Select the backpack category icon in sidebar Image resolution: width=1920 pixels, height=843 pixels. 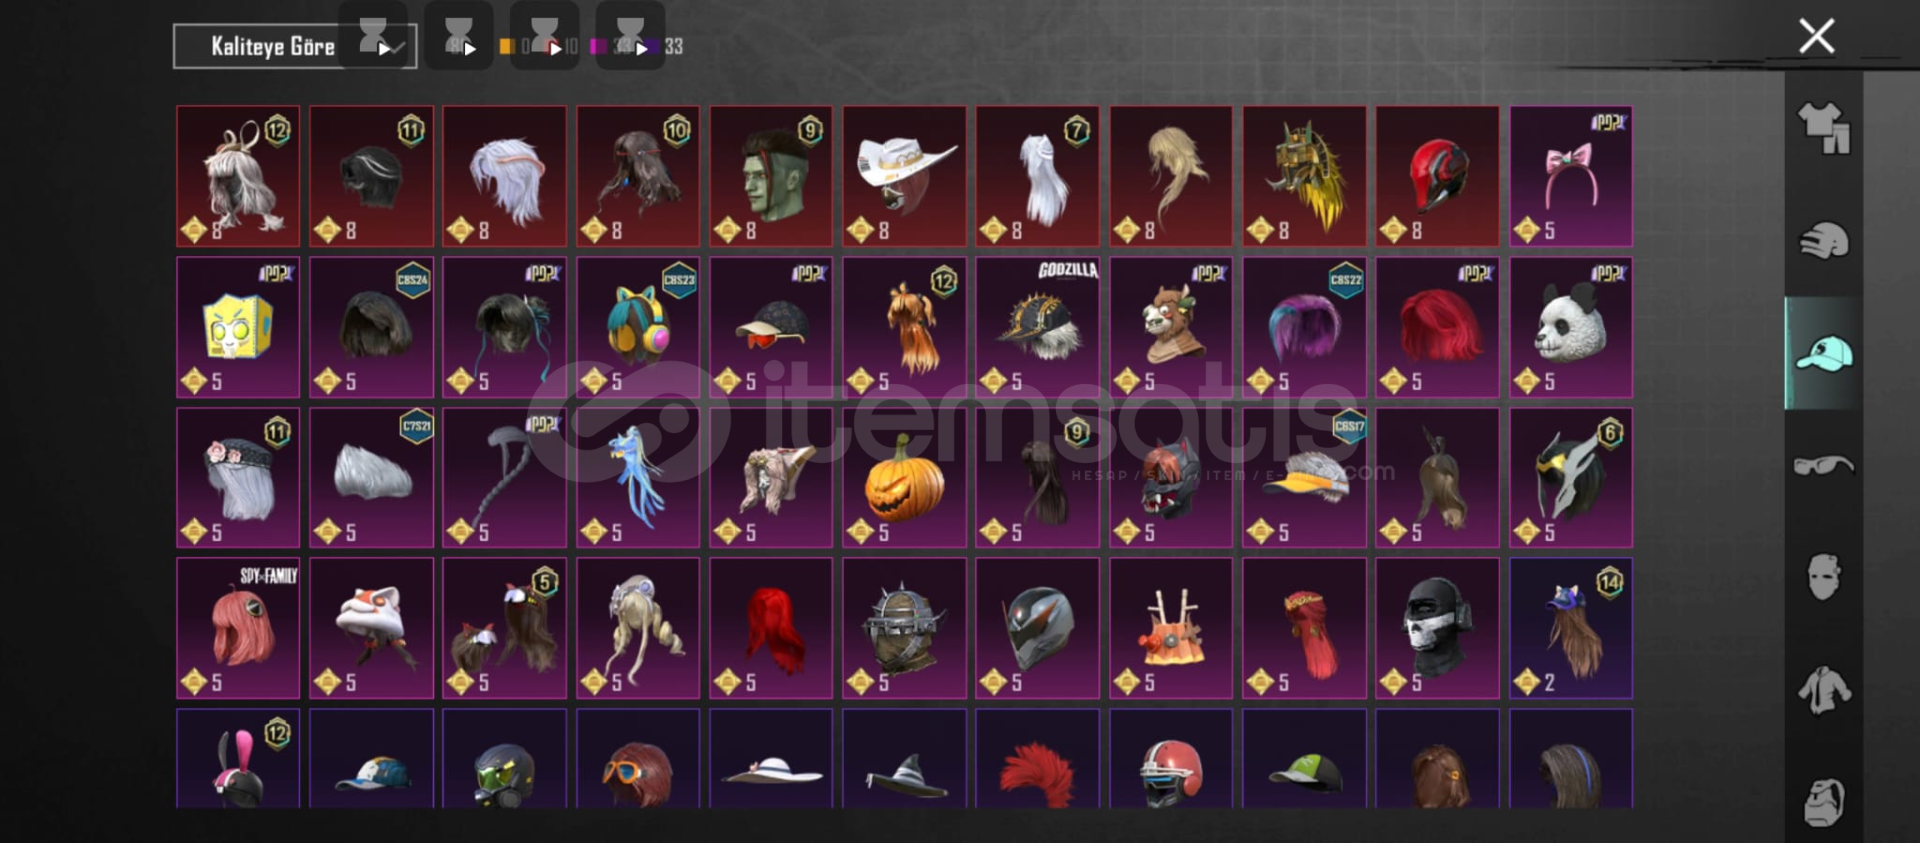[x=1824, y=802]
